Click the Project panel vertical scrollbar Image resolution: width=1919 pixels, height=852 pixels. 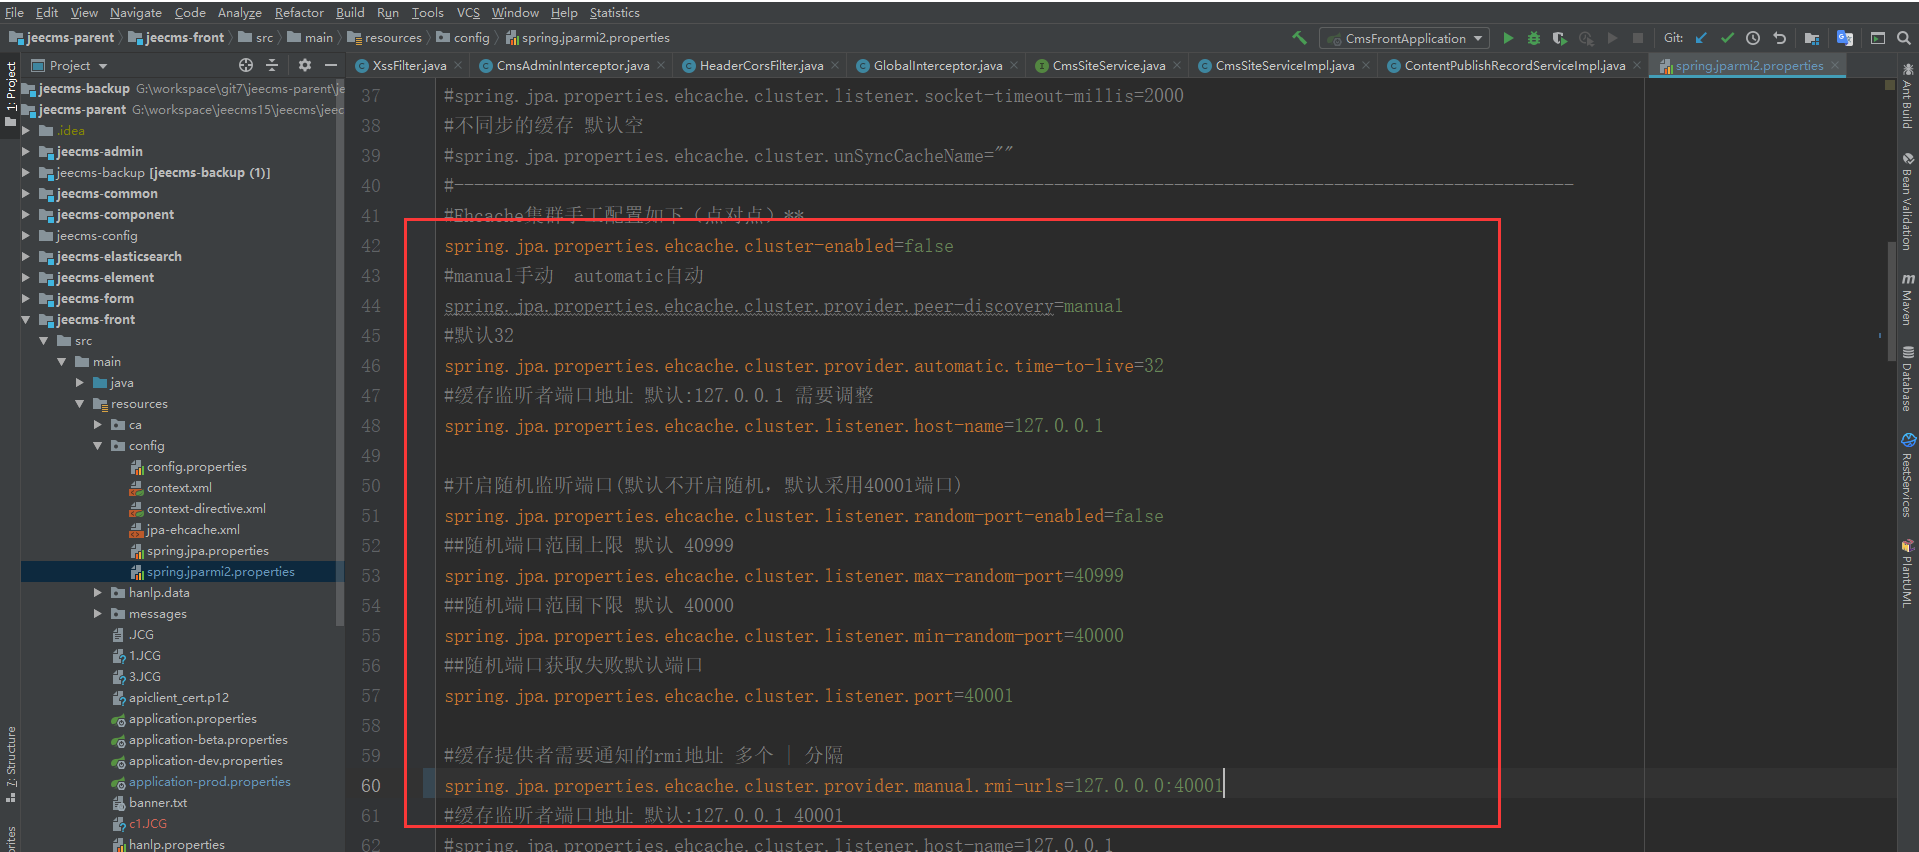(x=340, y=350)
